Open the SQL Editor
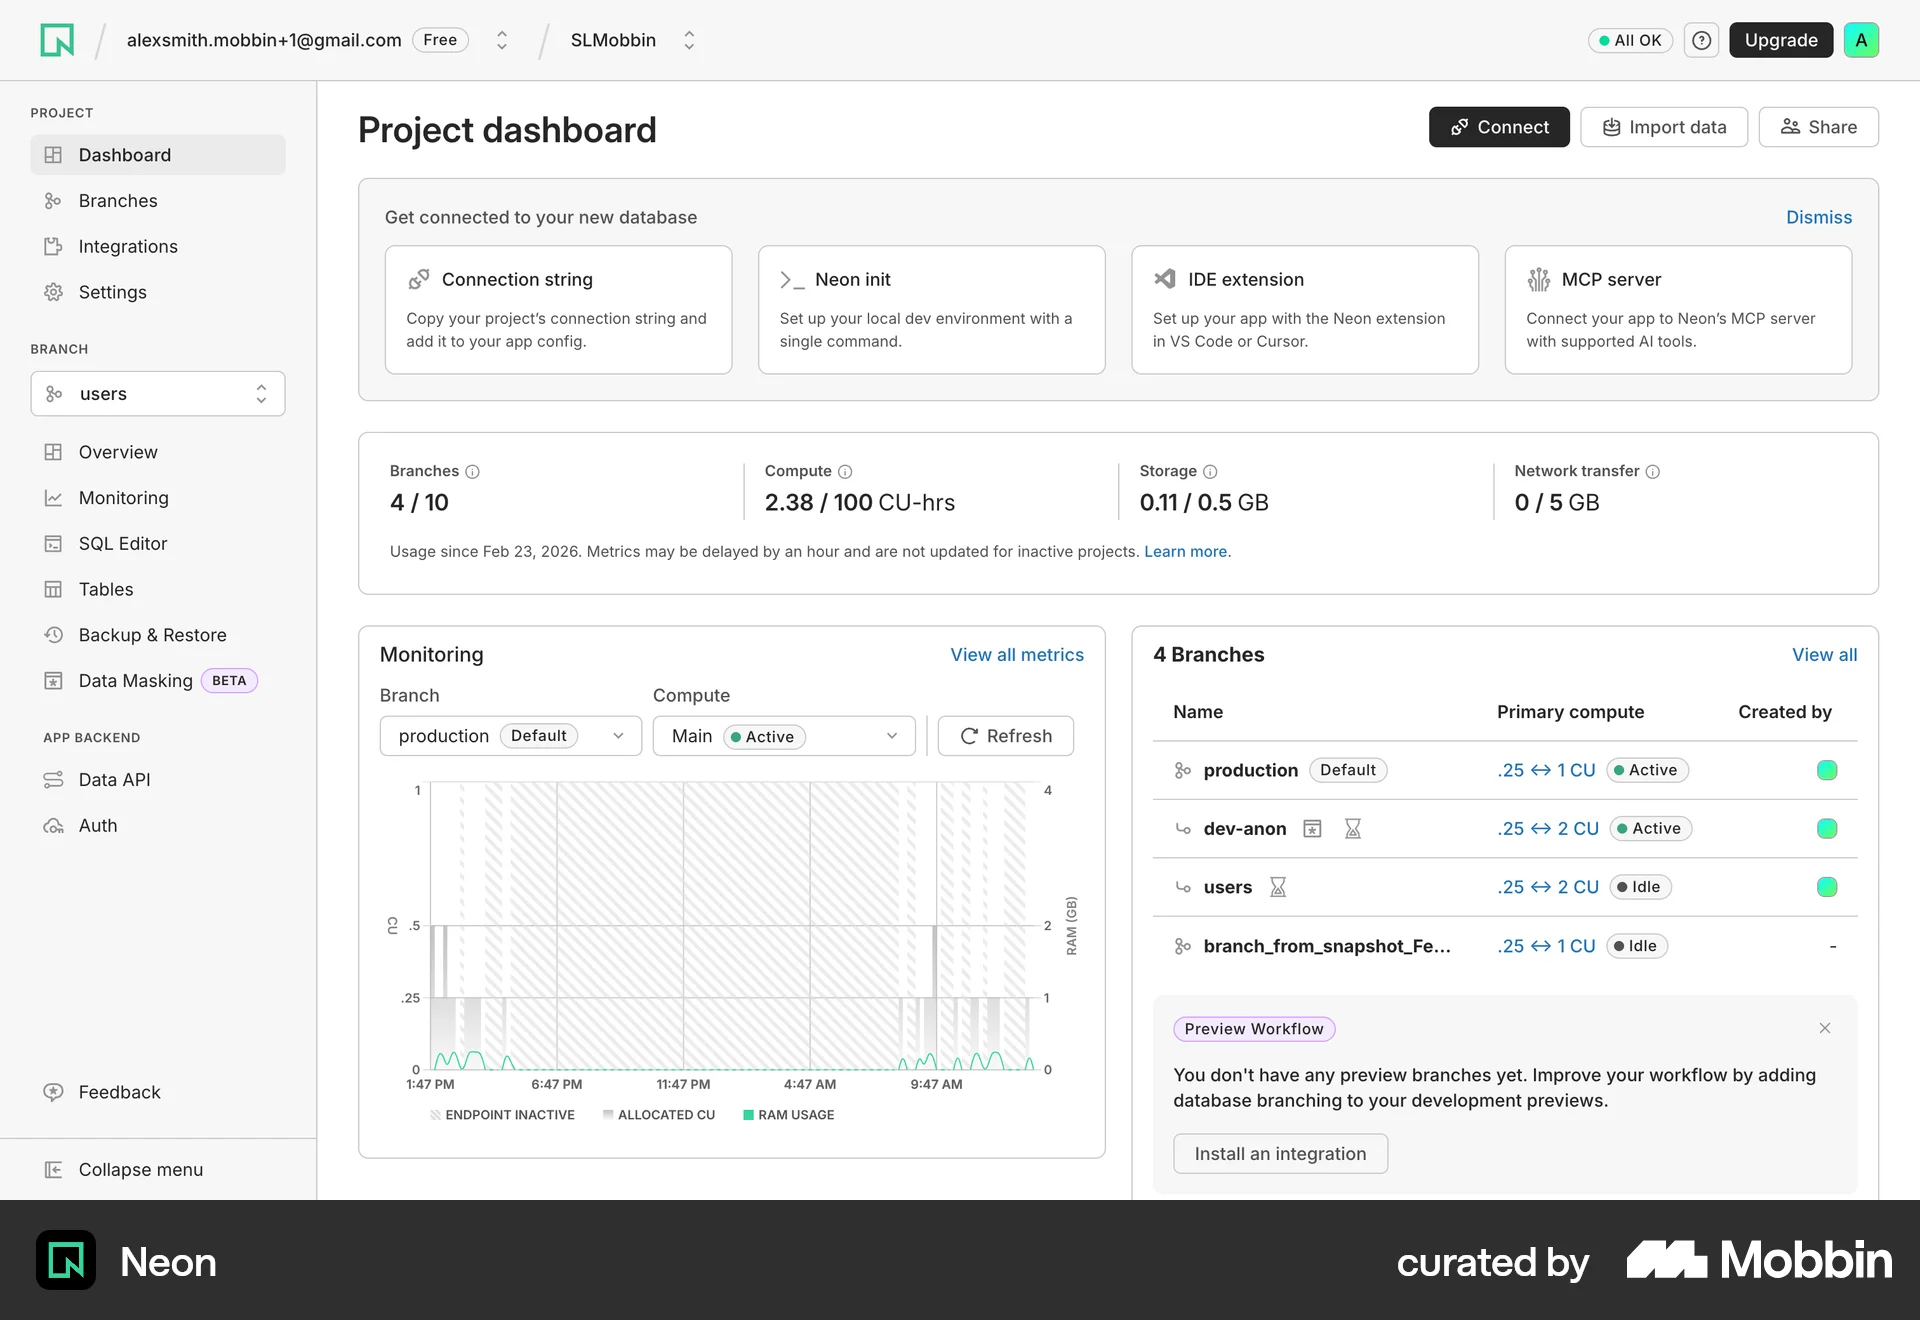The height and width of the screenshot is (1320, 1920). coord(158,544)
